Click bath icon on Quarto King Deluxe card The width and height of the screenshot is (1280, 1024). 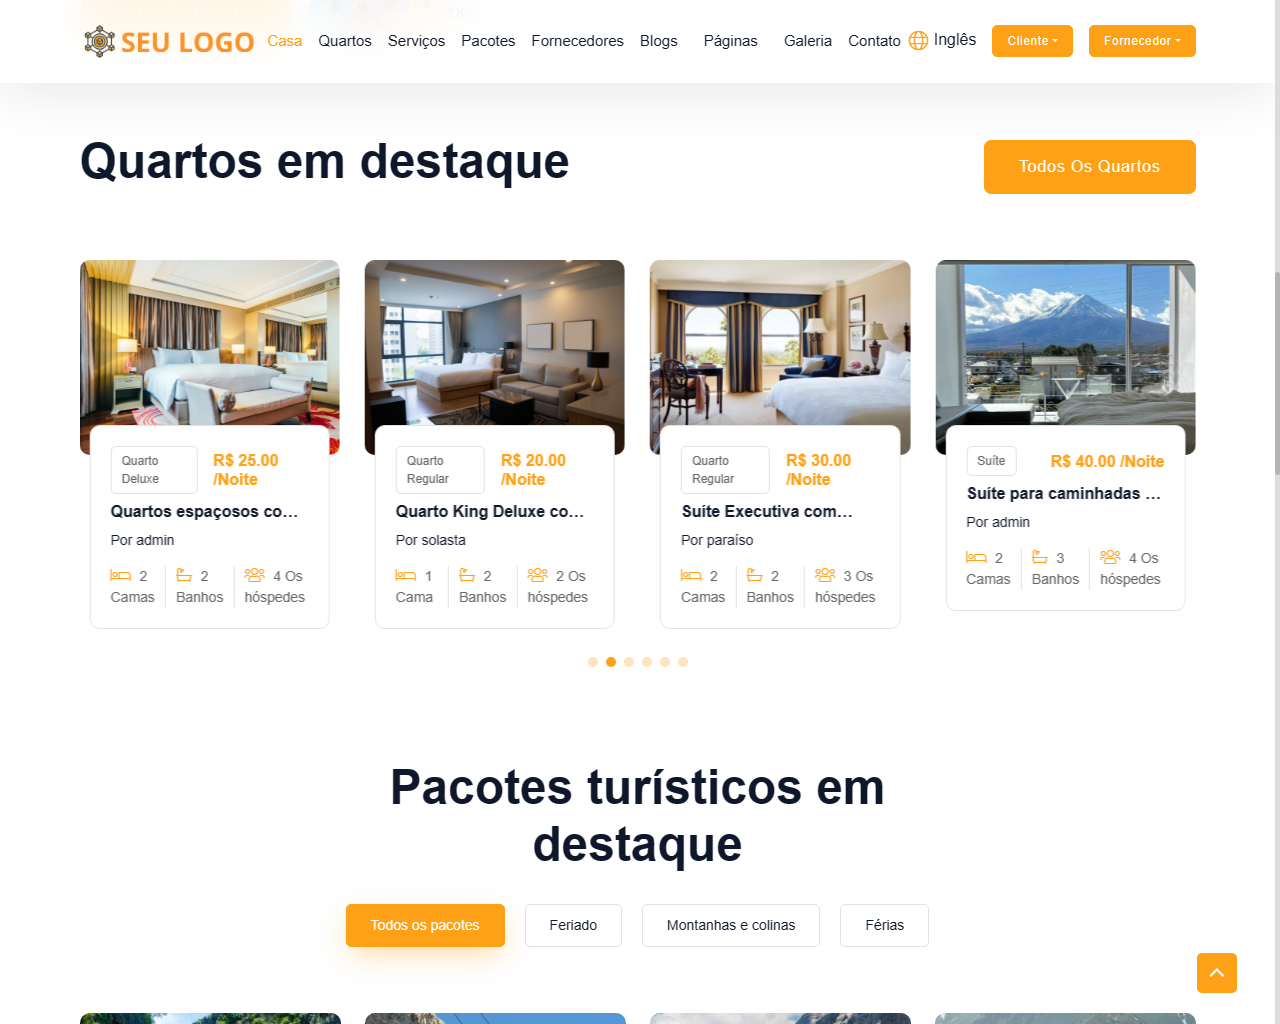click(x=467, y=575)
